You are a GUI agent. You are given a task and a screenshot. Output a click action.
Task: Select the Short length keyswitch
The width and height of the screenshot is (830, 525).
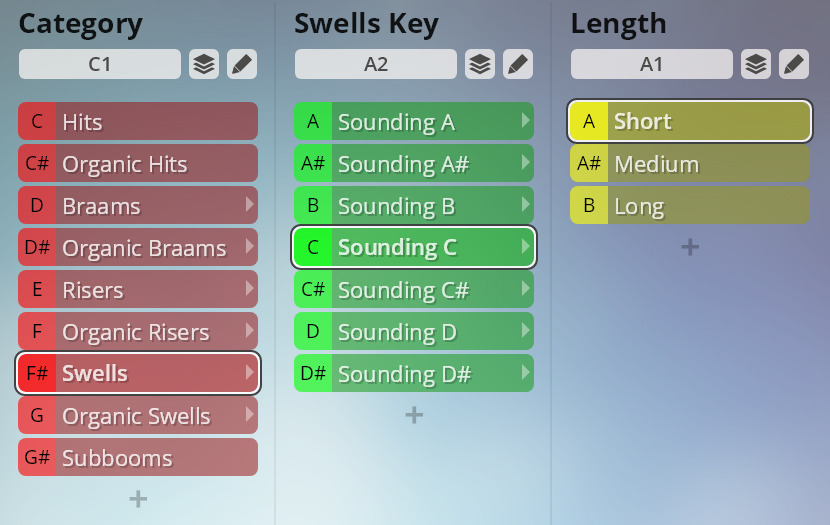click(x=690, y=121)
